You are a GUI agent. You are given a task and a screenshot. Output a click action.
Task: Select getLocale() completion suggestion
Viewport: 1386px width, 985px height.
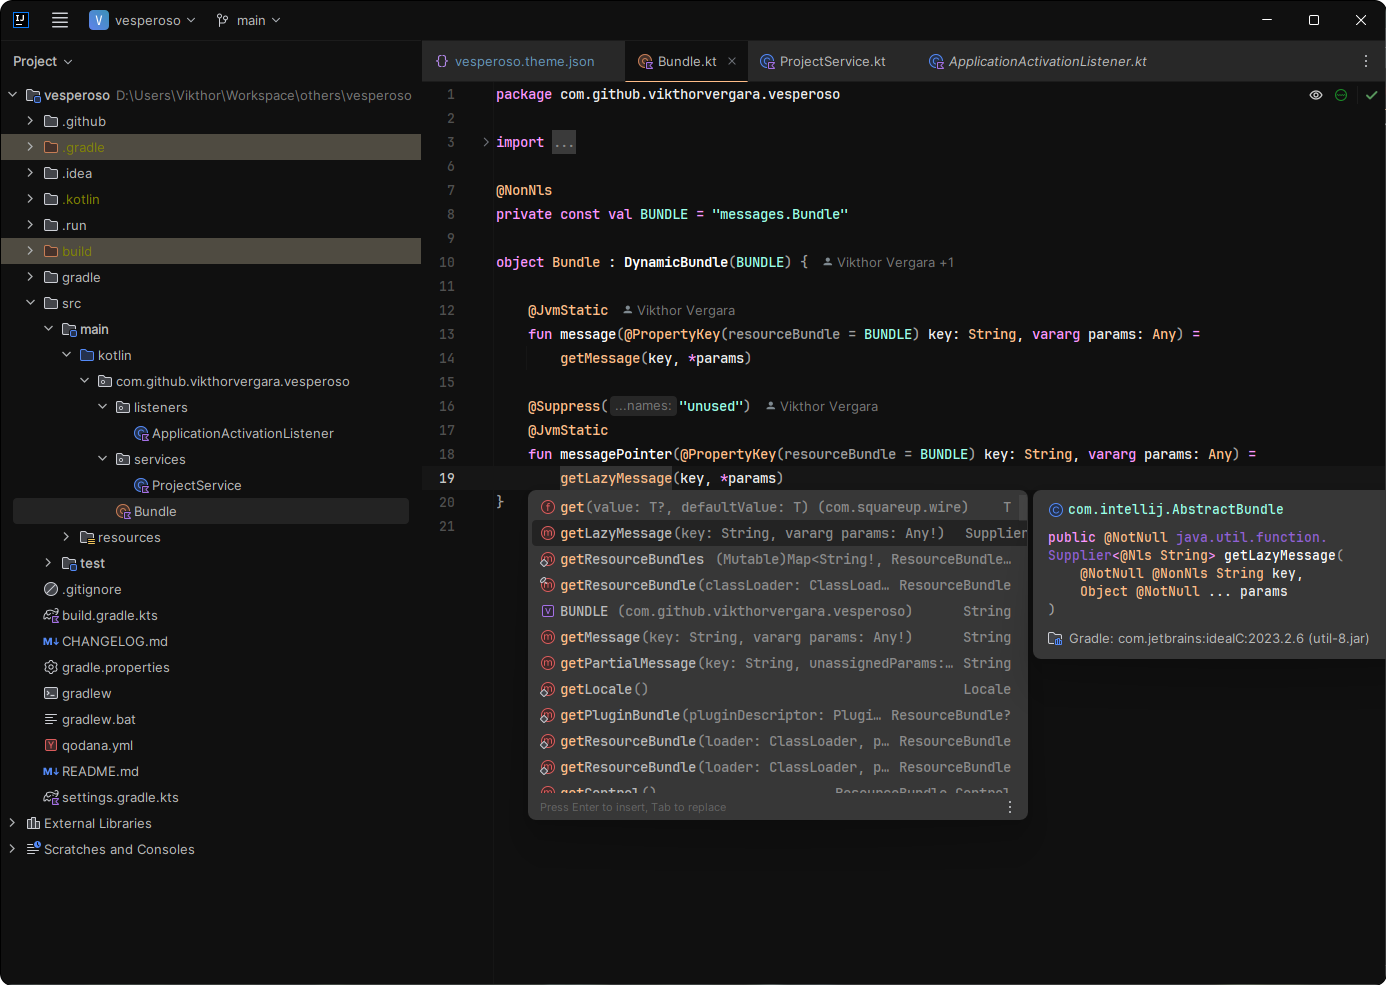click(x=778, y=689)
